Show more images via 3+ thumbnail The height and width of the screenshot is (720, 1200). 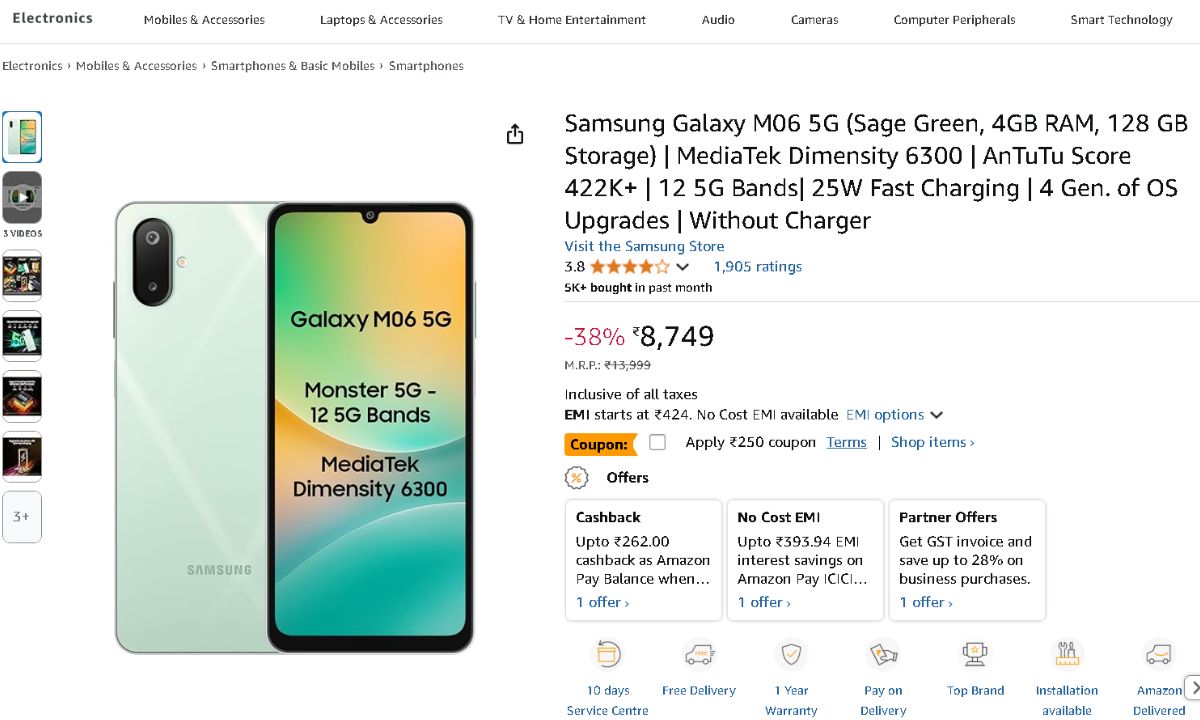click(22, 517)
